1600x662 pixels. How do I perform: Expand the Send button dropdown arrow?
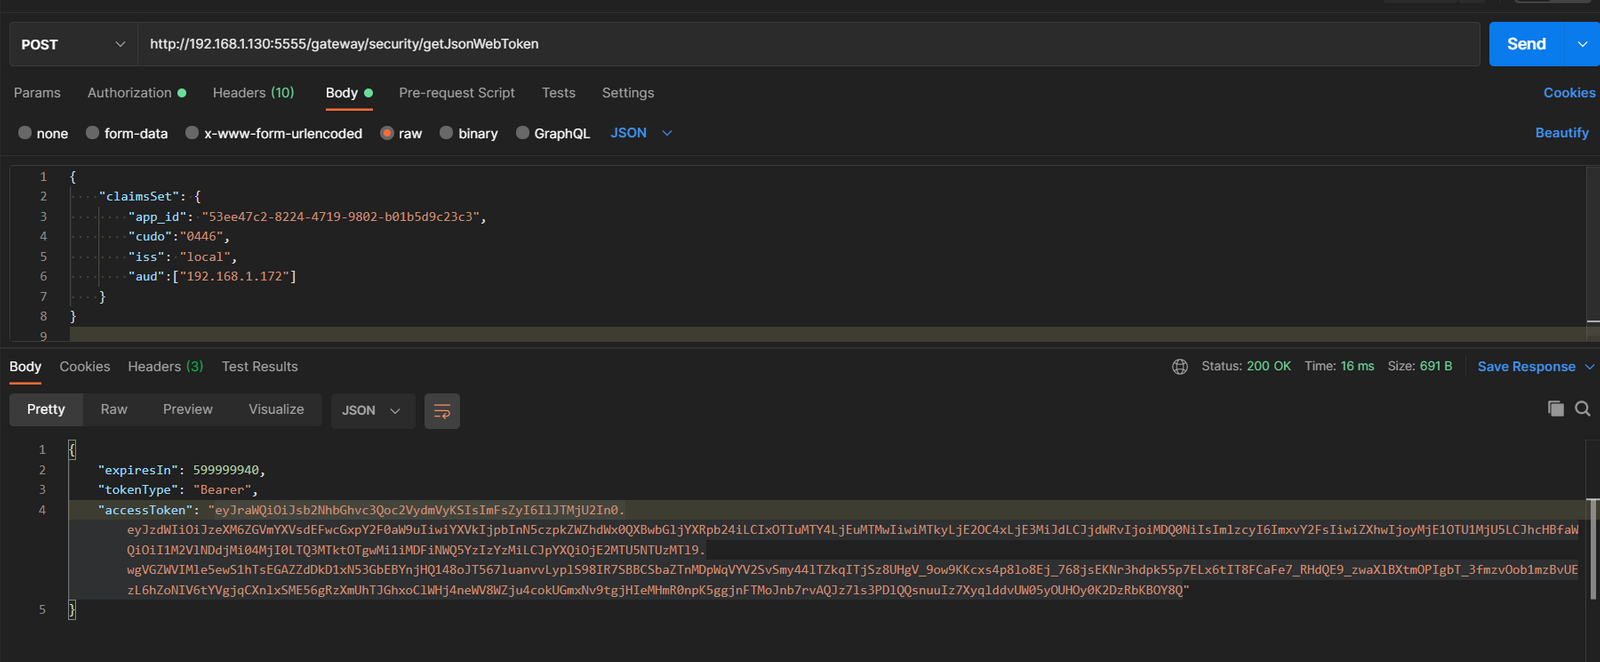(1582, 44)
